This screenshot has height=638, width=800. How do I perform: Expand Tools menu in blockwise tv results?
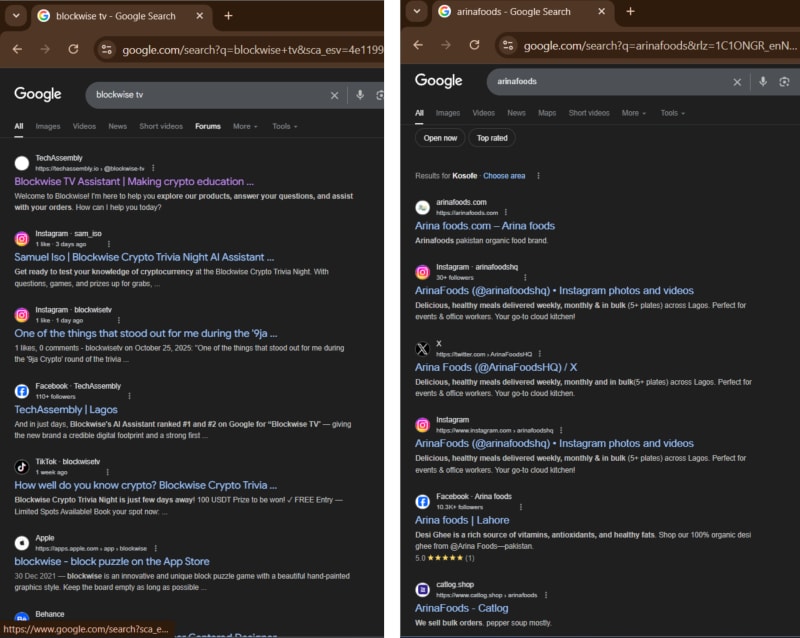[285, 126]
